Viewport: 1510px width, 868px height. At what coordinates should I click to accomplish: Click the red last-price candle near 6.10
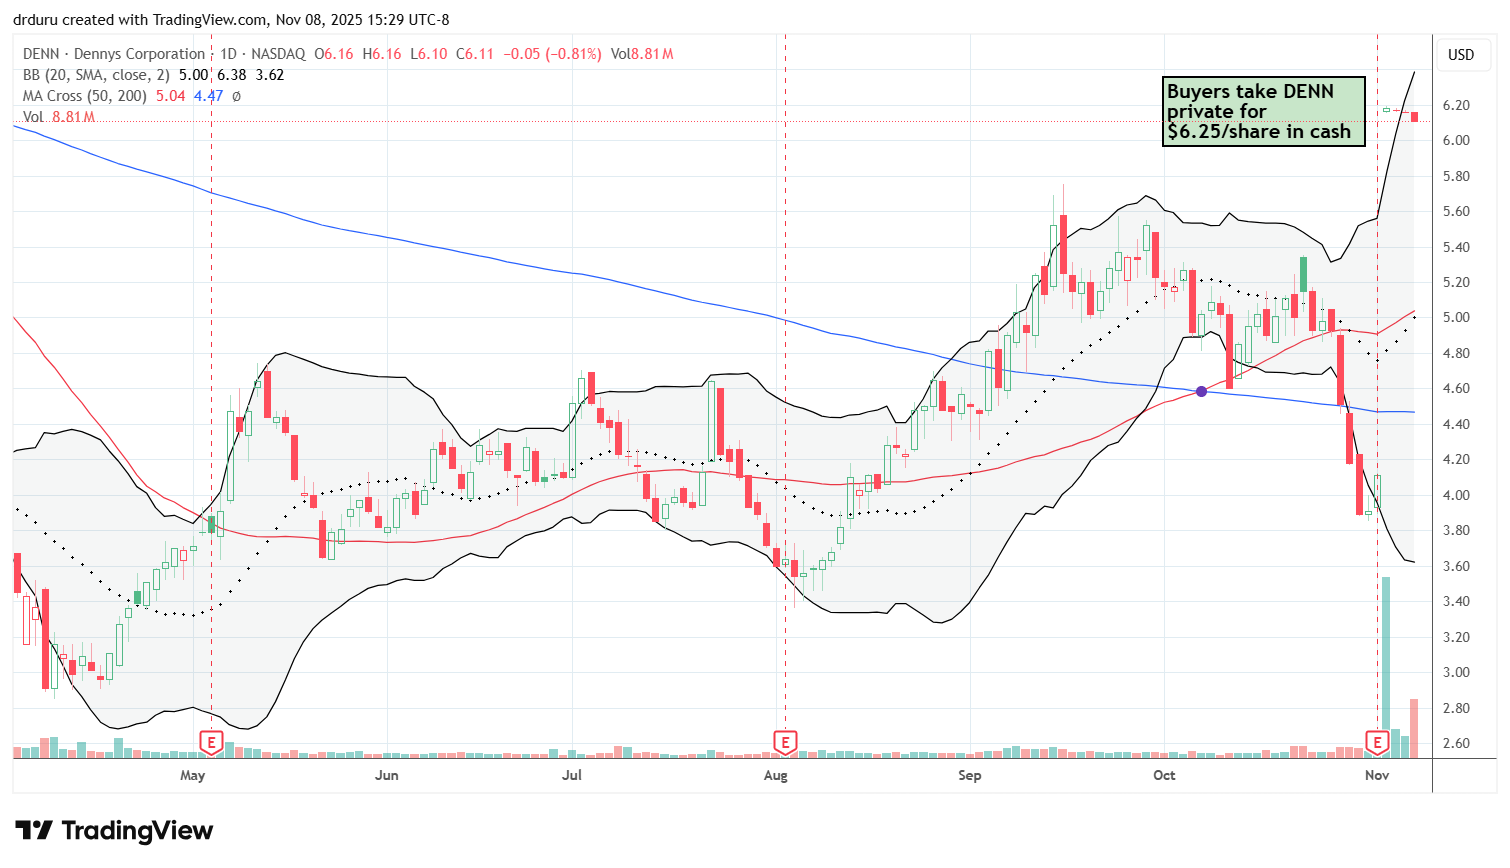pos(1414,116)
